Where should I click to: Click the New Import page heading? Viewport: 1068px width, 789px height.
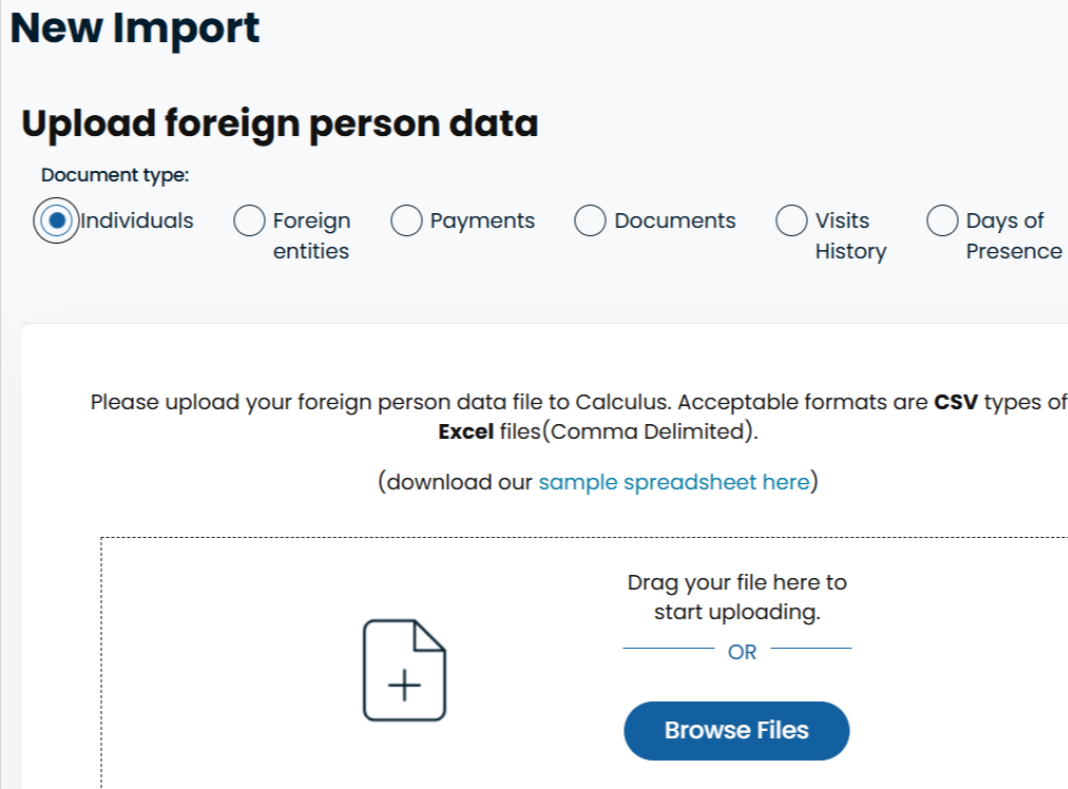[135, 29]
